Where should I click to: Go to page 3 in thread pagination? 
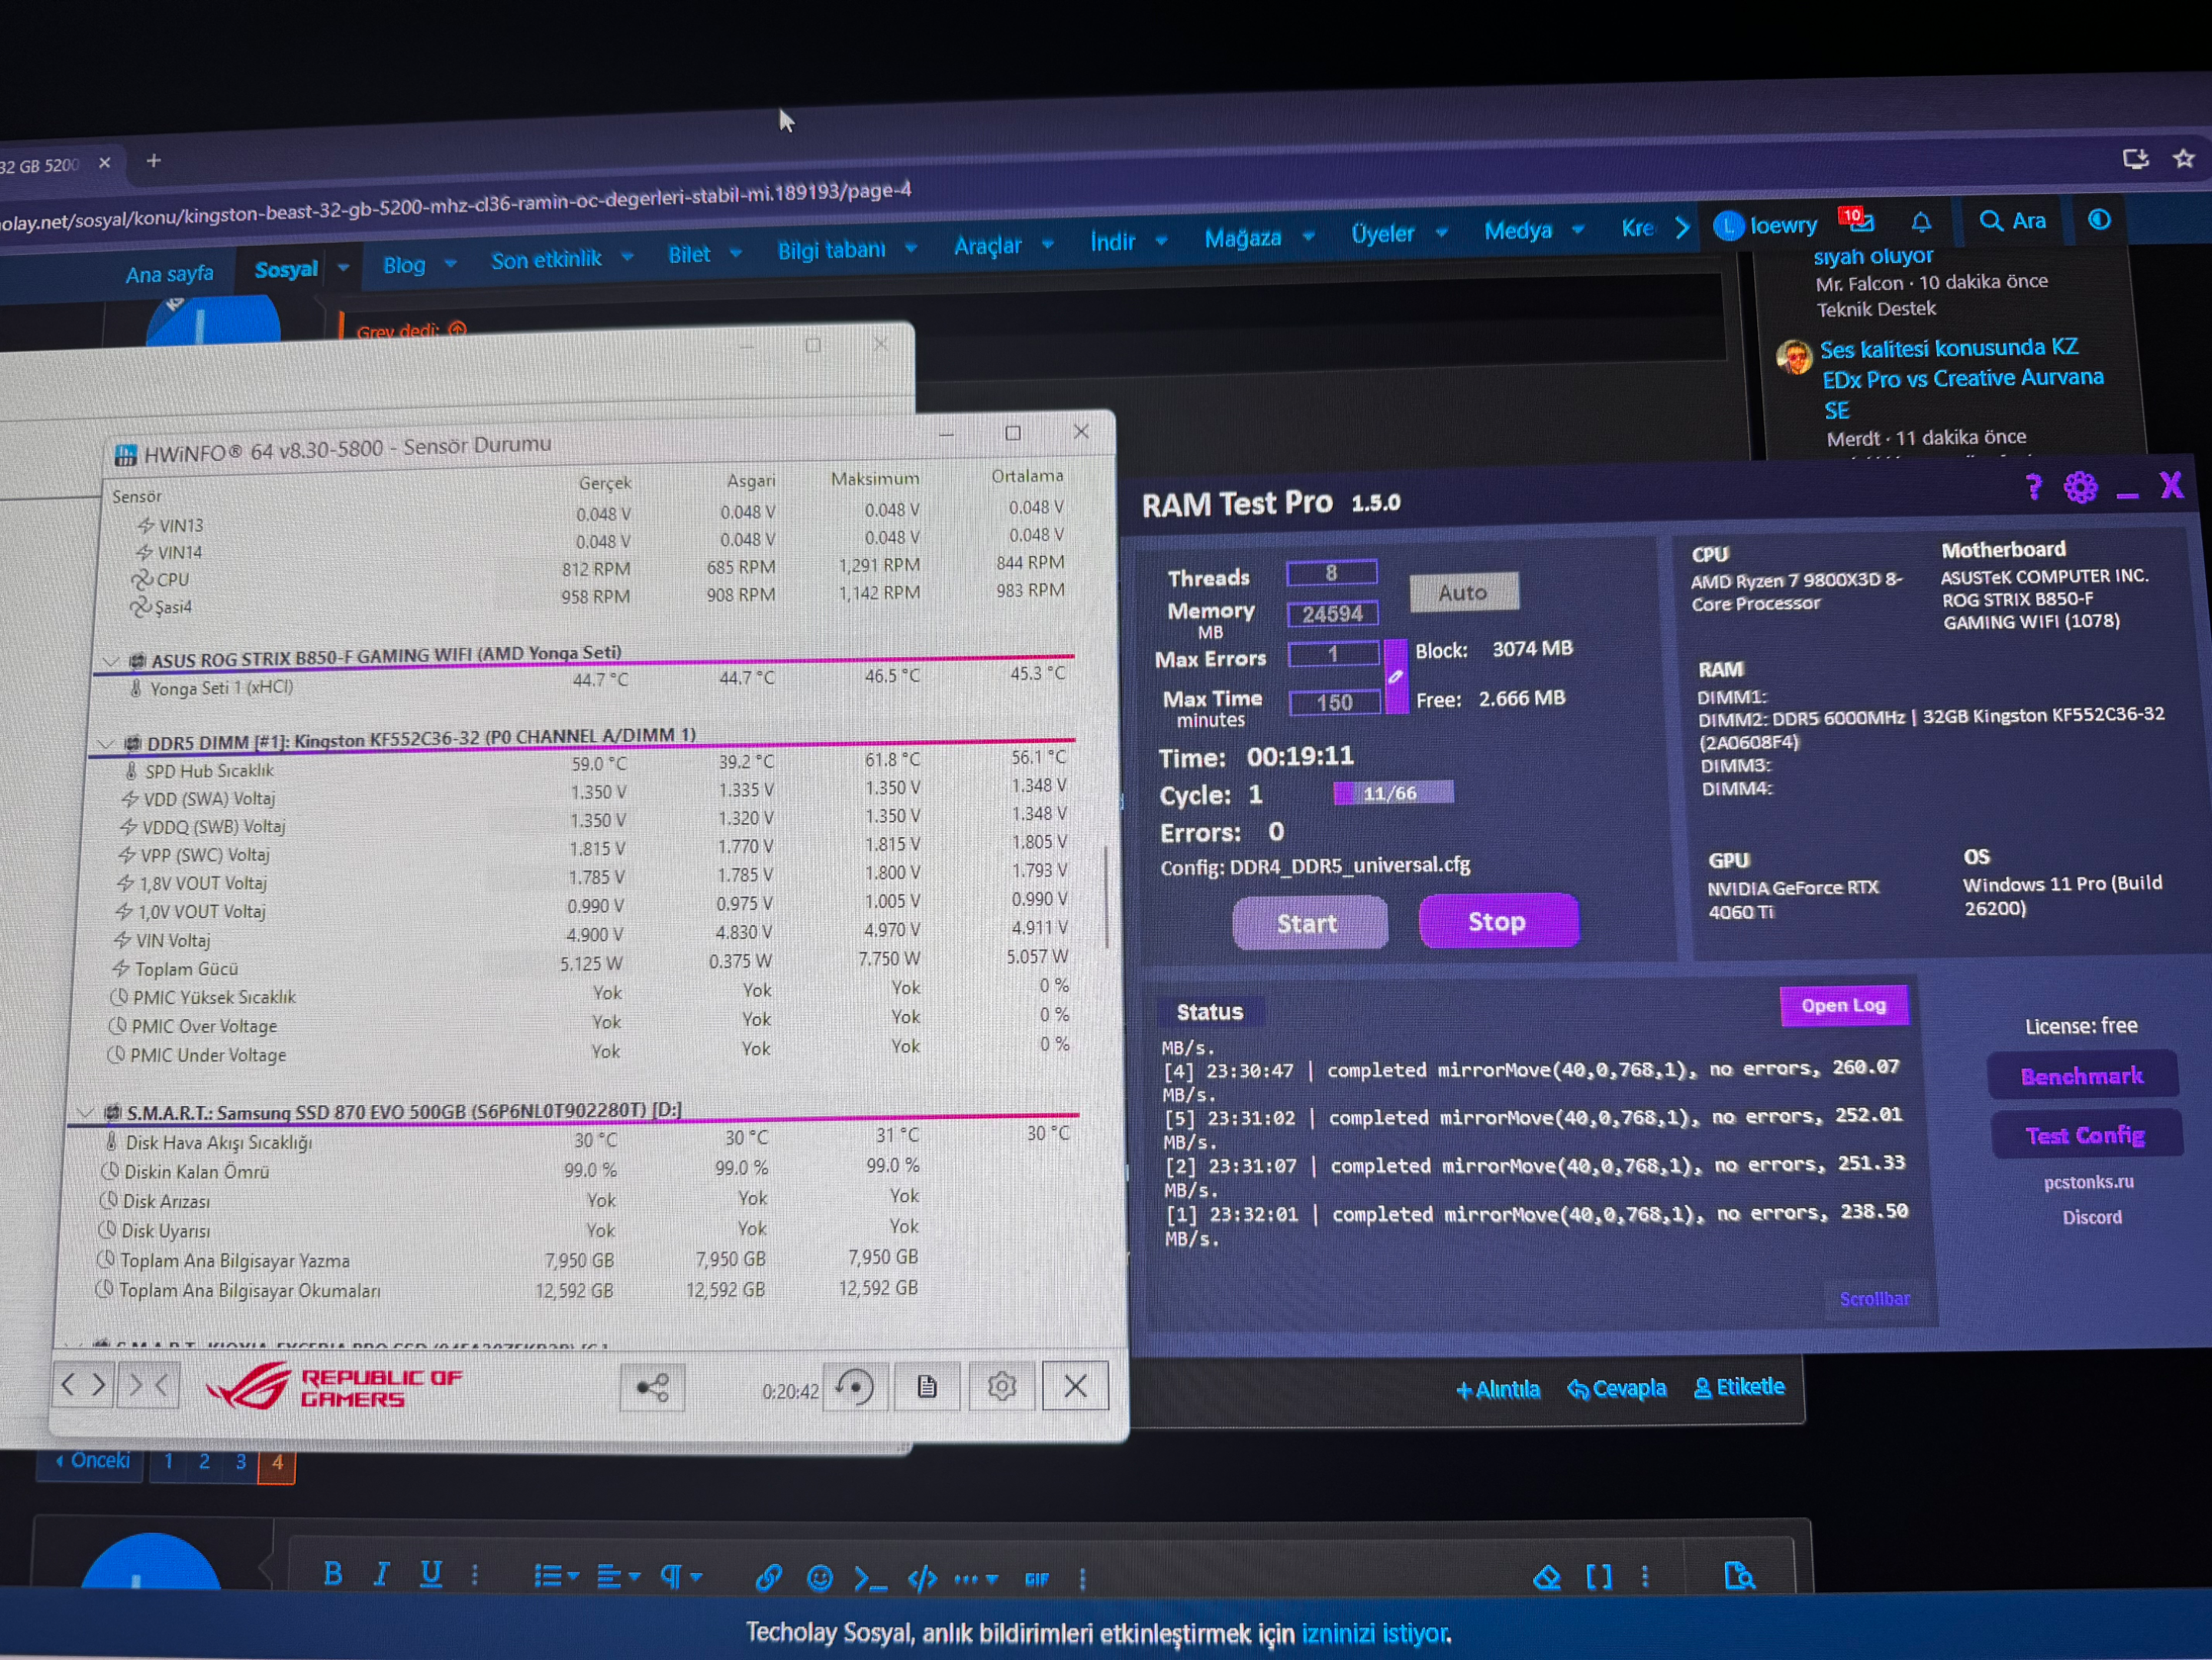[241, 1462]
